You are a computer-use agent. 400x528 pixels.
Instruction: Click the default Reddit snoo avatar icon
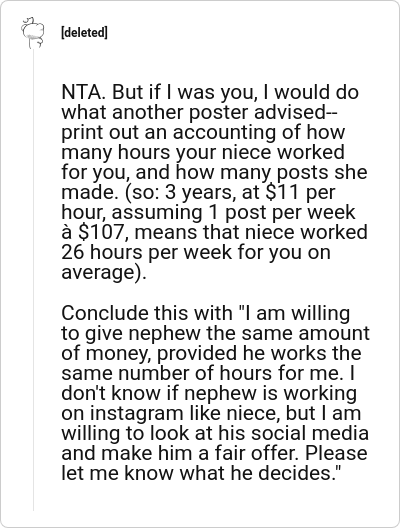[x=33, y=32]
